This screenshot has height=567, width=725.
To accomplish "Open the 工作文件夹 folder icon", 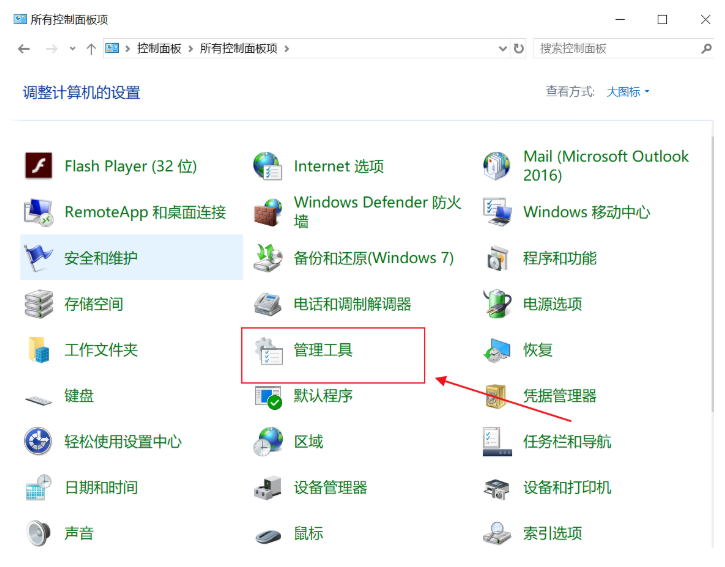I will point(38,350).
